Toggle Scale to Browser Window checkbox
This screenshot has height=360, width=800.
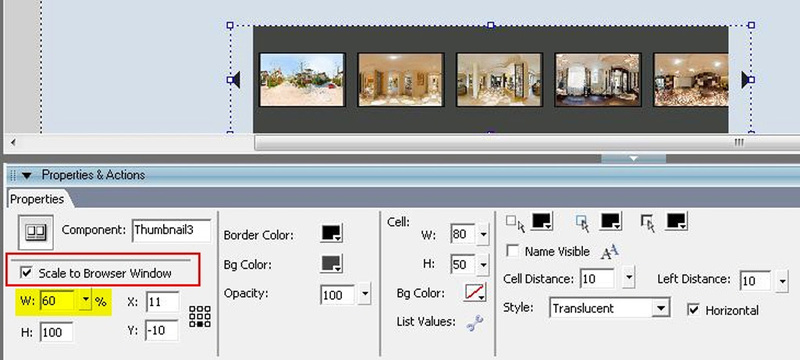[x=26, y=273]
